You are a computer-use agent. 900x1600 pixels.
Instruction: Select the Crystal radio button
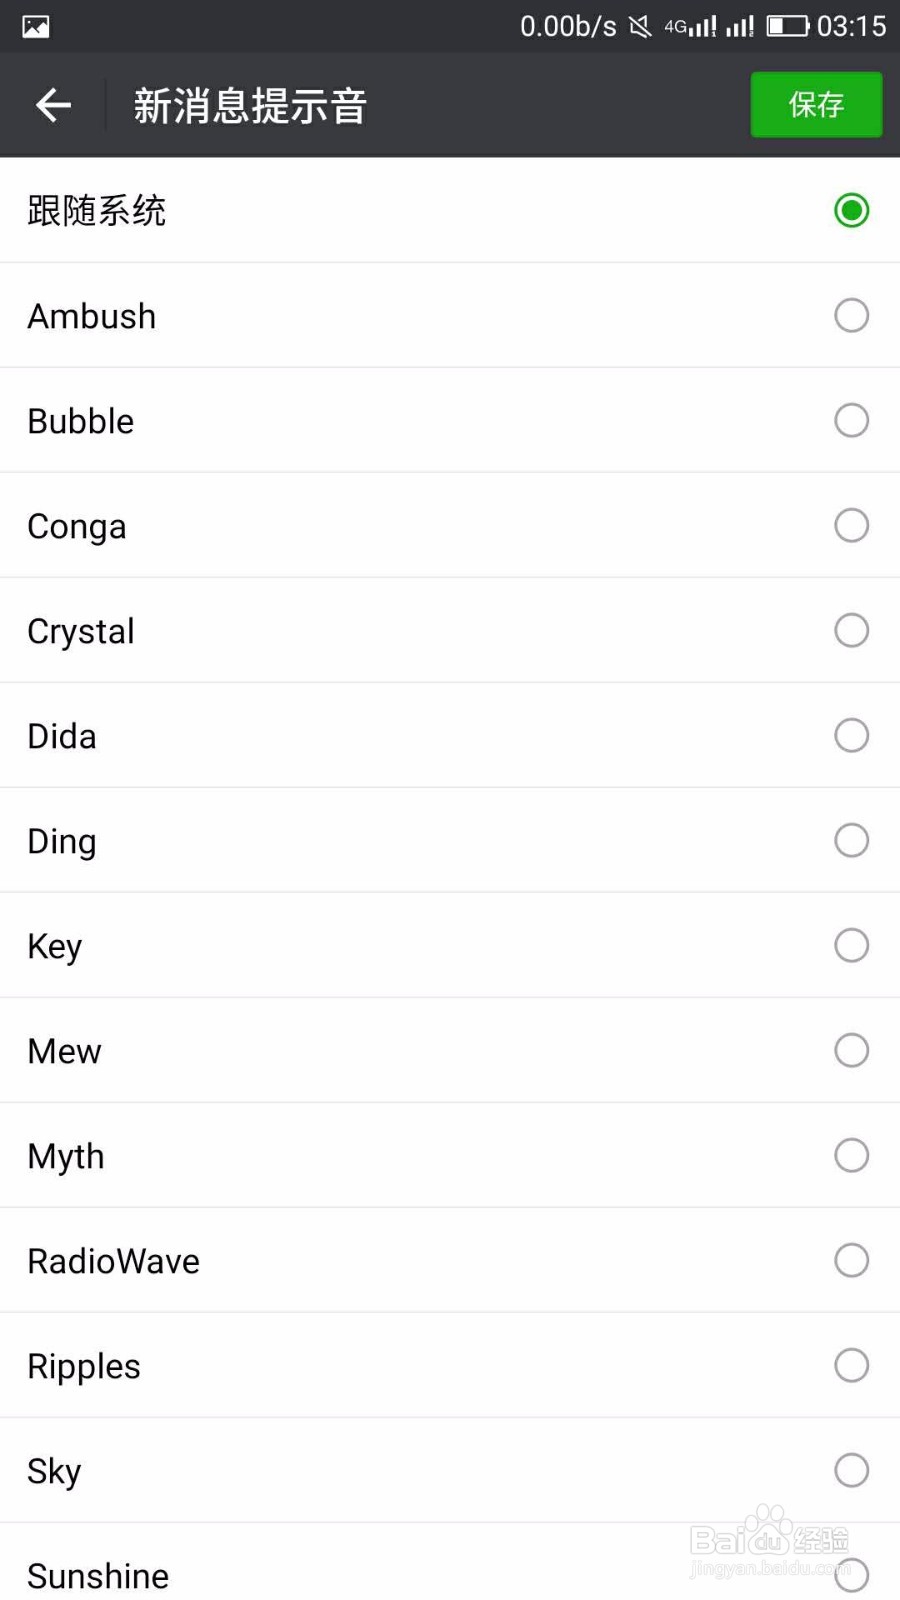851,631
